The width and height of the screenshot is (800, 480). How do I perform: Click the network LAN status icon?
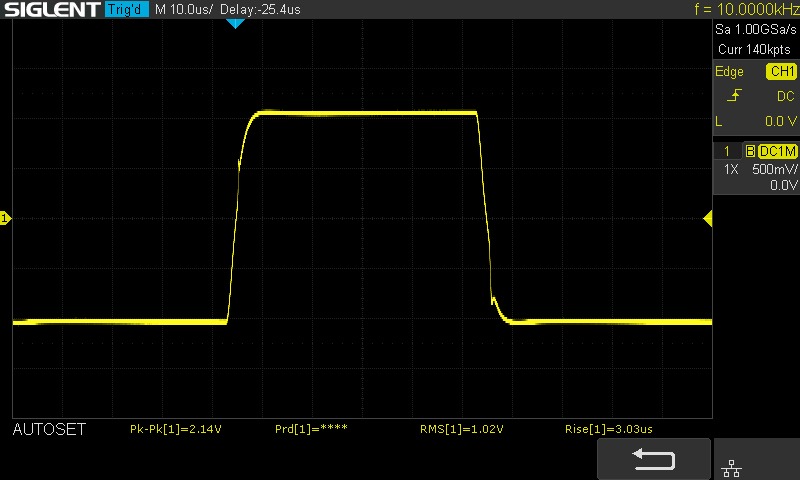tap(732, 468)
